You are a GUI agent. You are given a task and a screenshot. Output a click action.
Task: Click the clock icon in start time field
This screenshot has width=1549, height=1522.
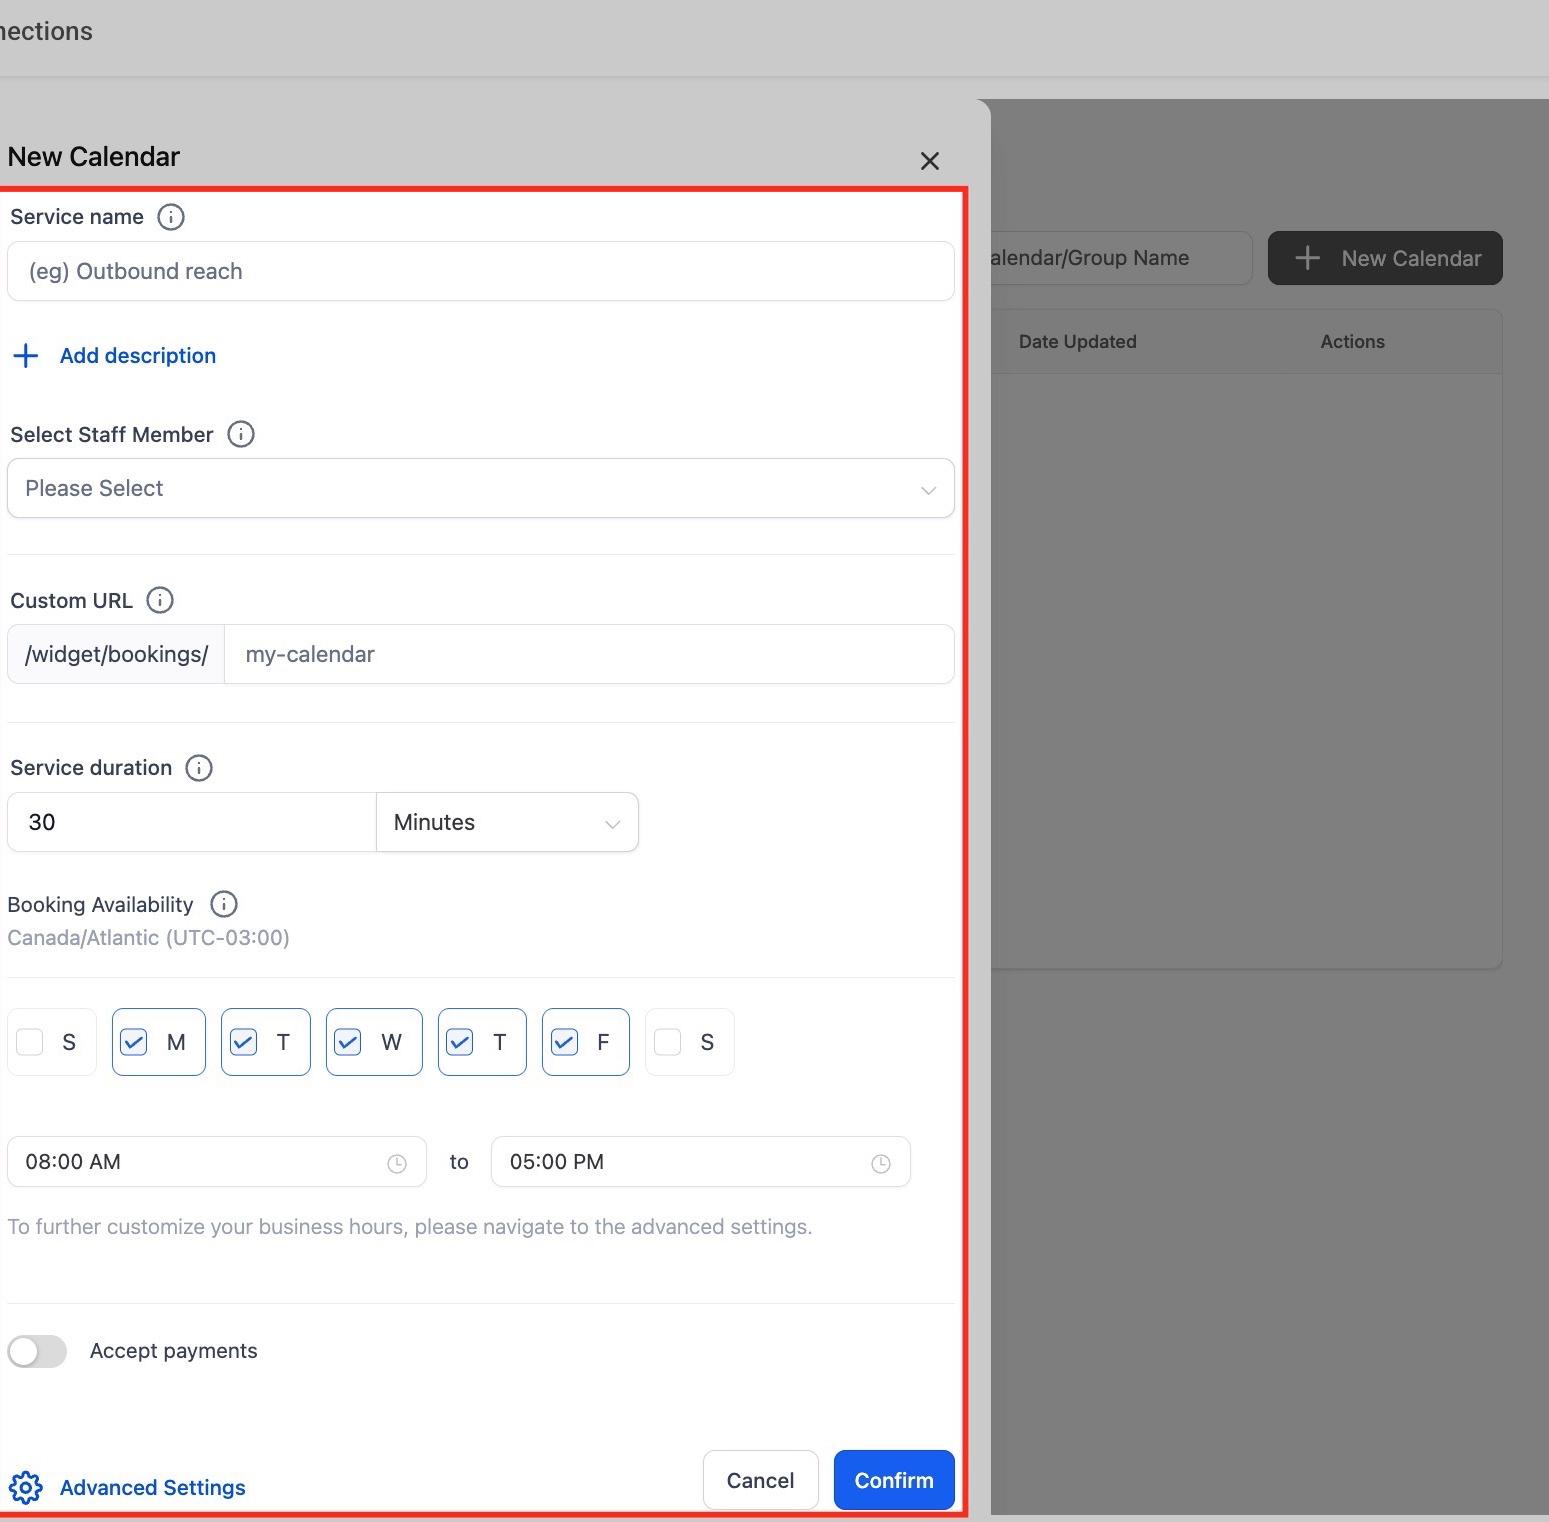pyautogui.click(x=397, y=1163)
